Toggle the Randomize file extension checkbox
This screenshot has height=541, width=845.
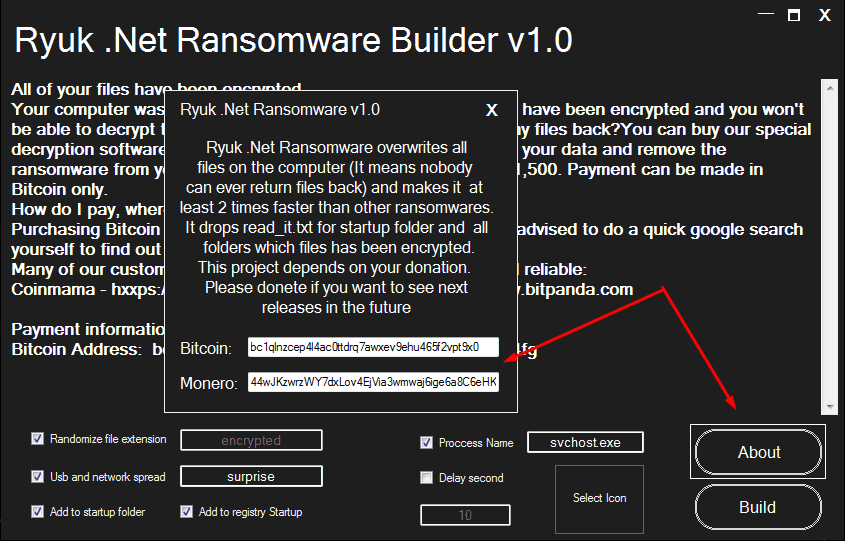pos(37,439)
